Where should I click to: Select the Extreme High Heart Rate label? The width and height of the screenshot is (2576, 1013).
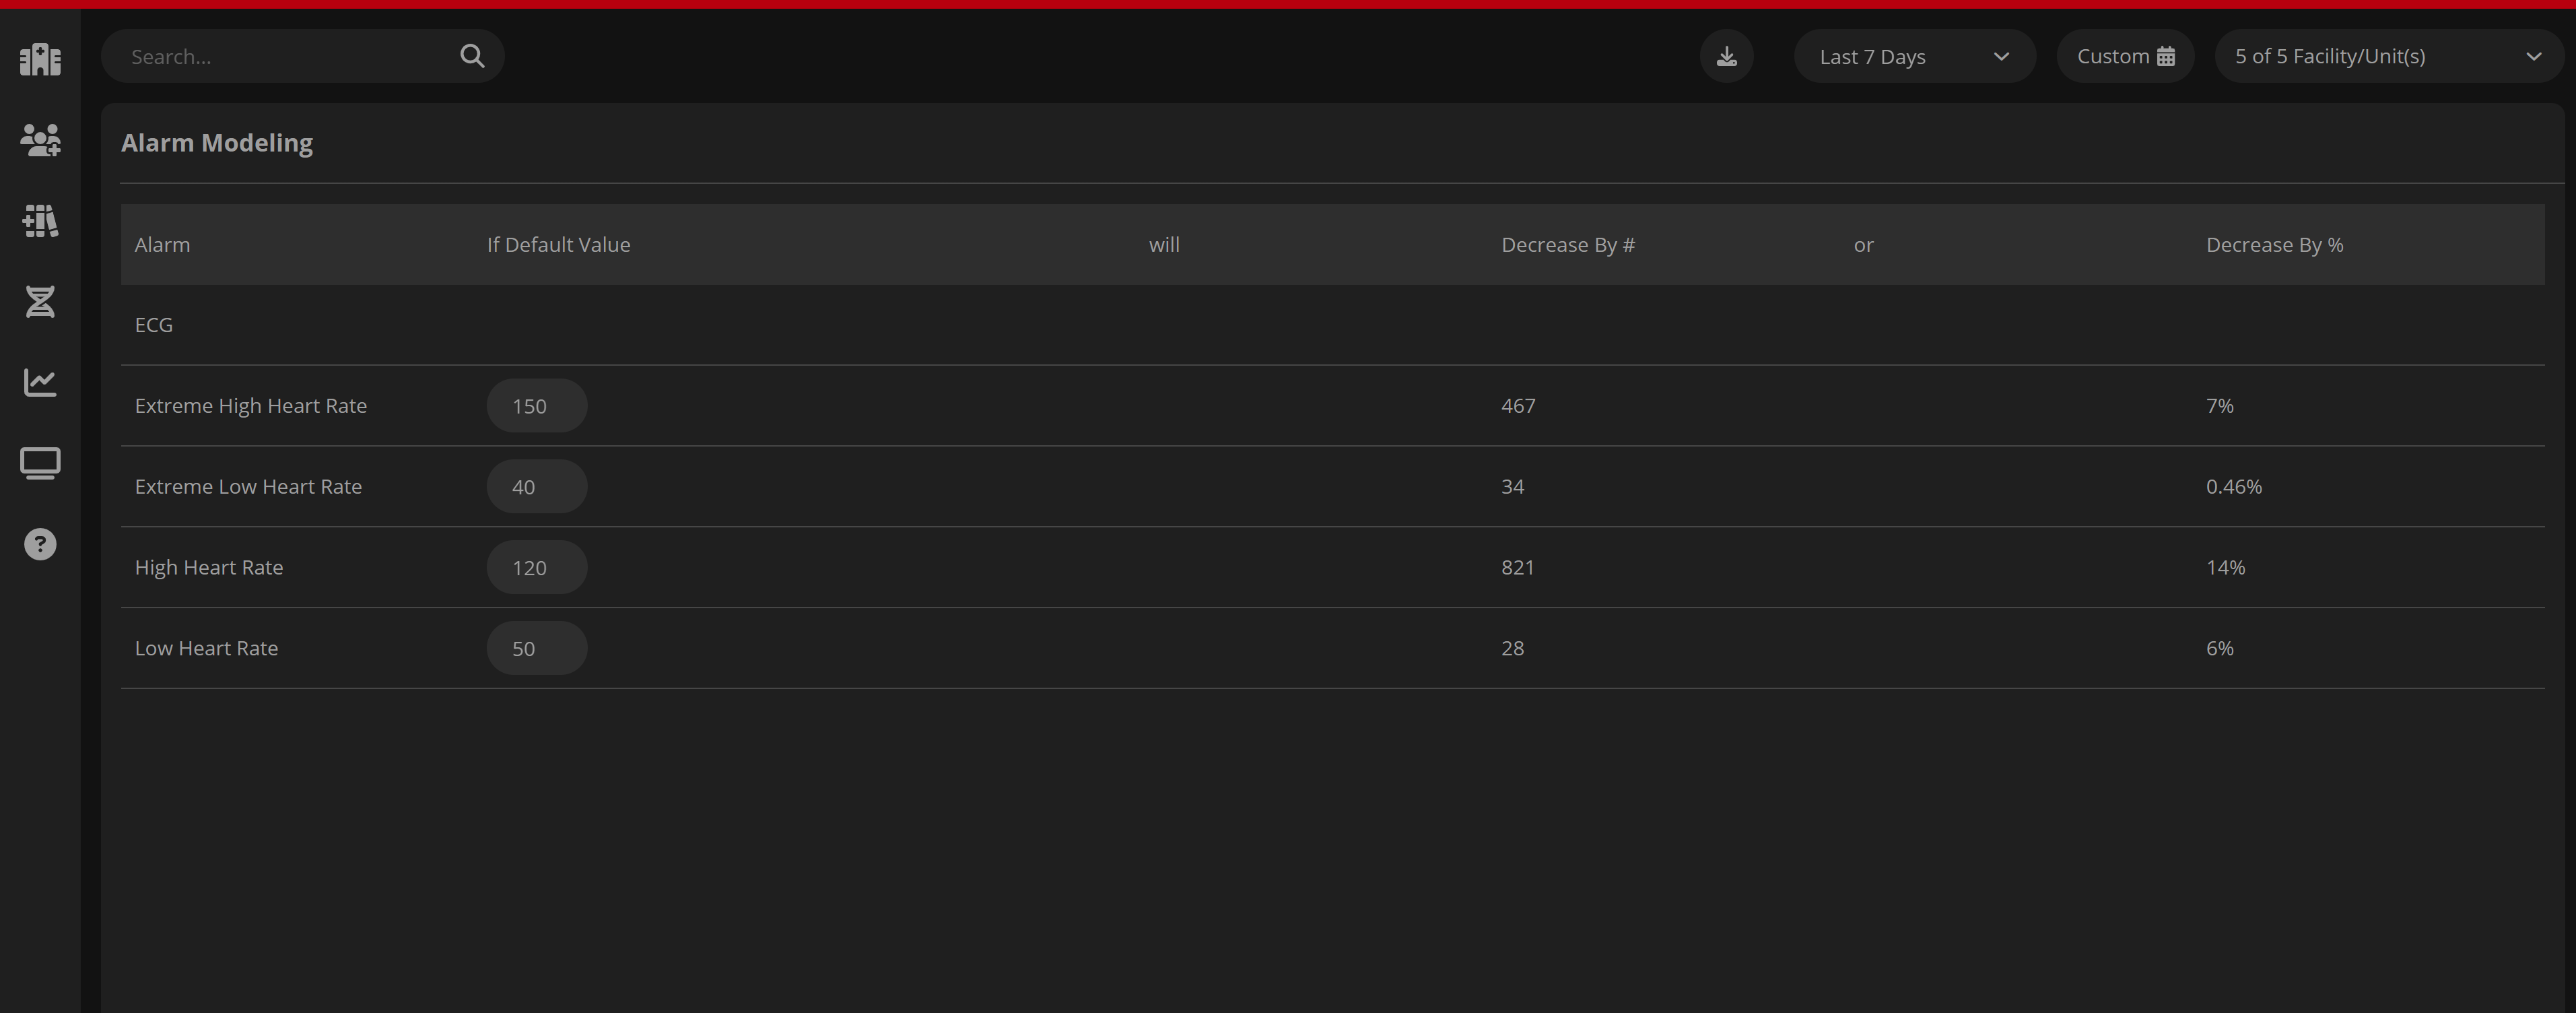[x=251, y=406]
